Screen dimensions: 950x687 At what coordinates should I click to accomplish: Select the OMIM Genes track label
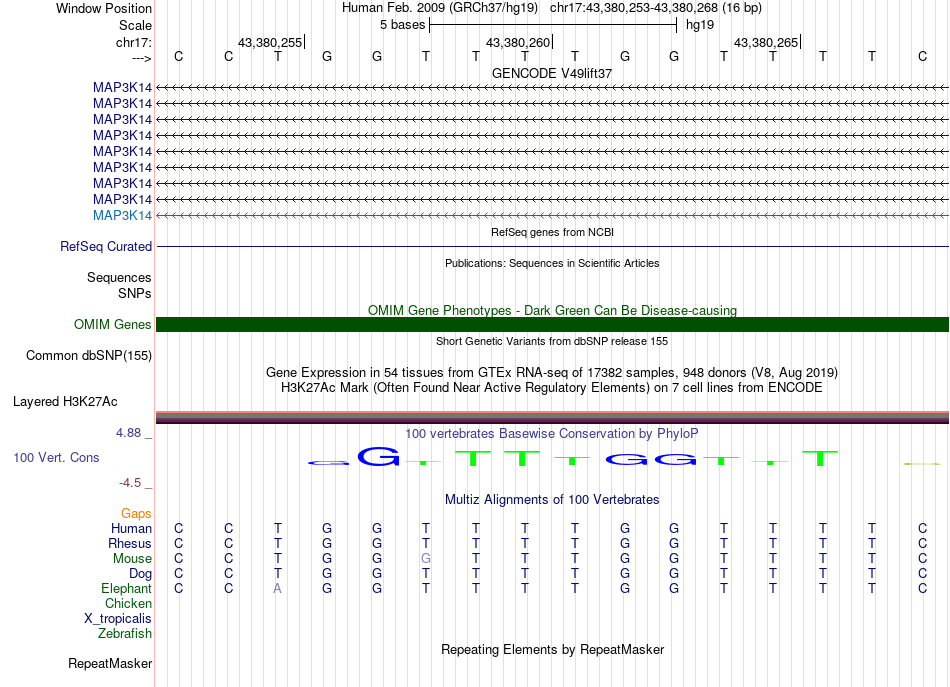pos(113,325)
